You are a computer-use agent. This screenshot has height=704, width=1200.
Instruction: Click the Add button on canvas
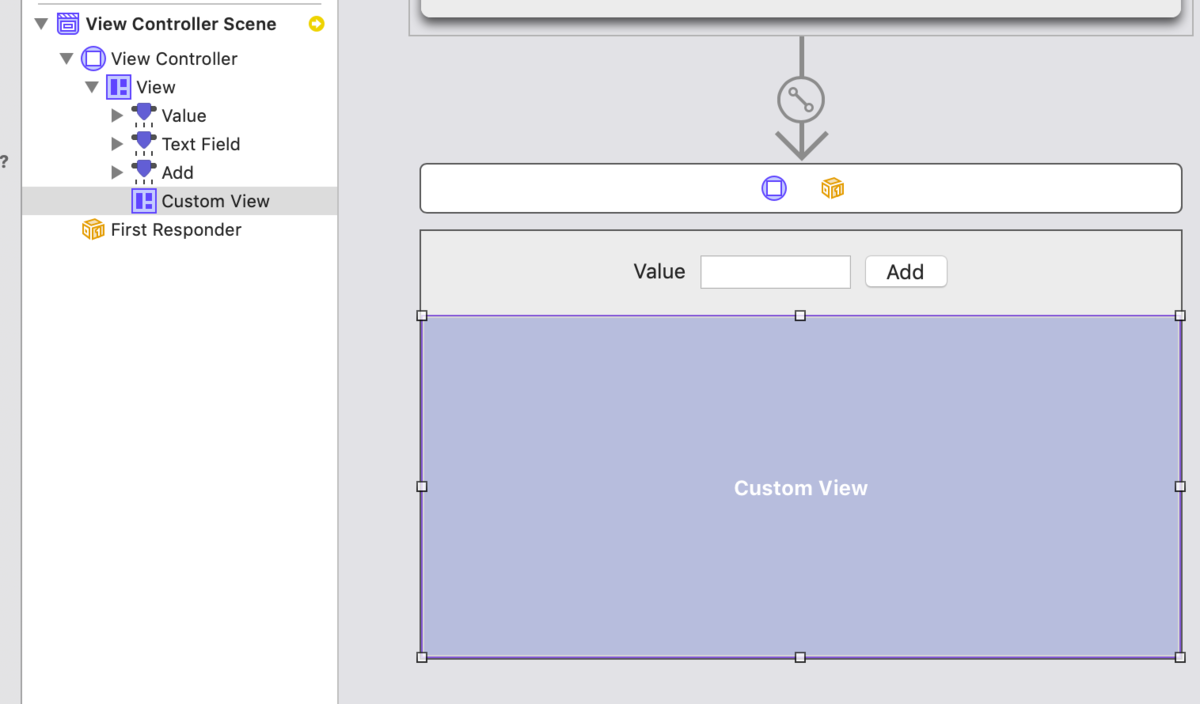pyautogui.click(x=906, y=272)
